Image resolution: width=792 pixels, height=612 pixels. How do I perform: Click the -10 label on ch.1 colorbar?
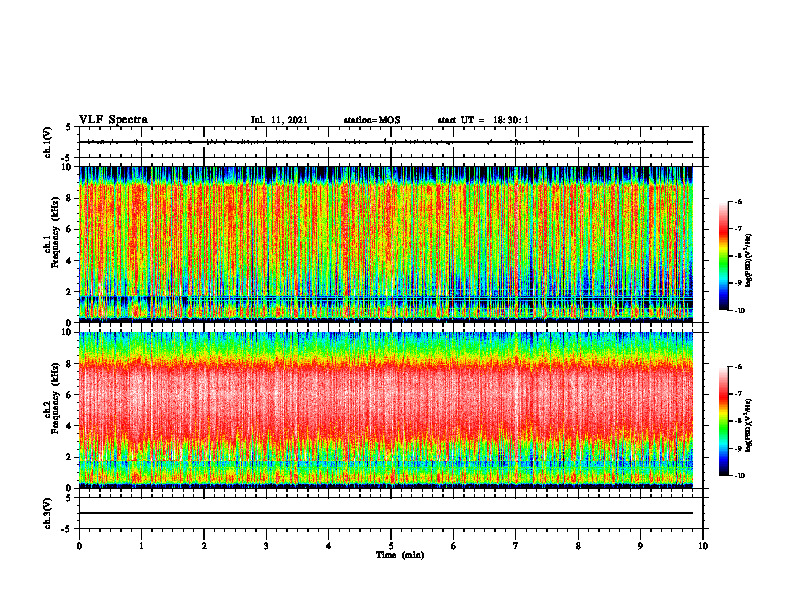[x=739, y=311]
